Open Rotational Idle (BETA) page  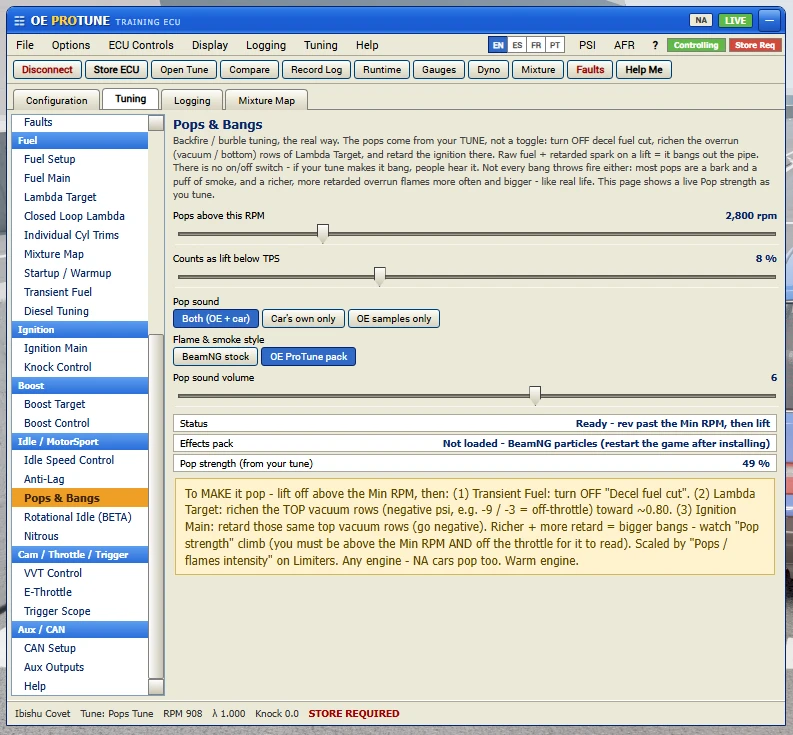[x=80, y=517]
